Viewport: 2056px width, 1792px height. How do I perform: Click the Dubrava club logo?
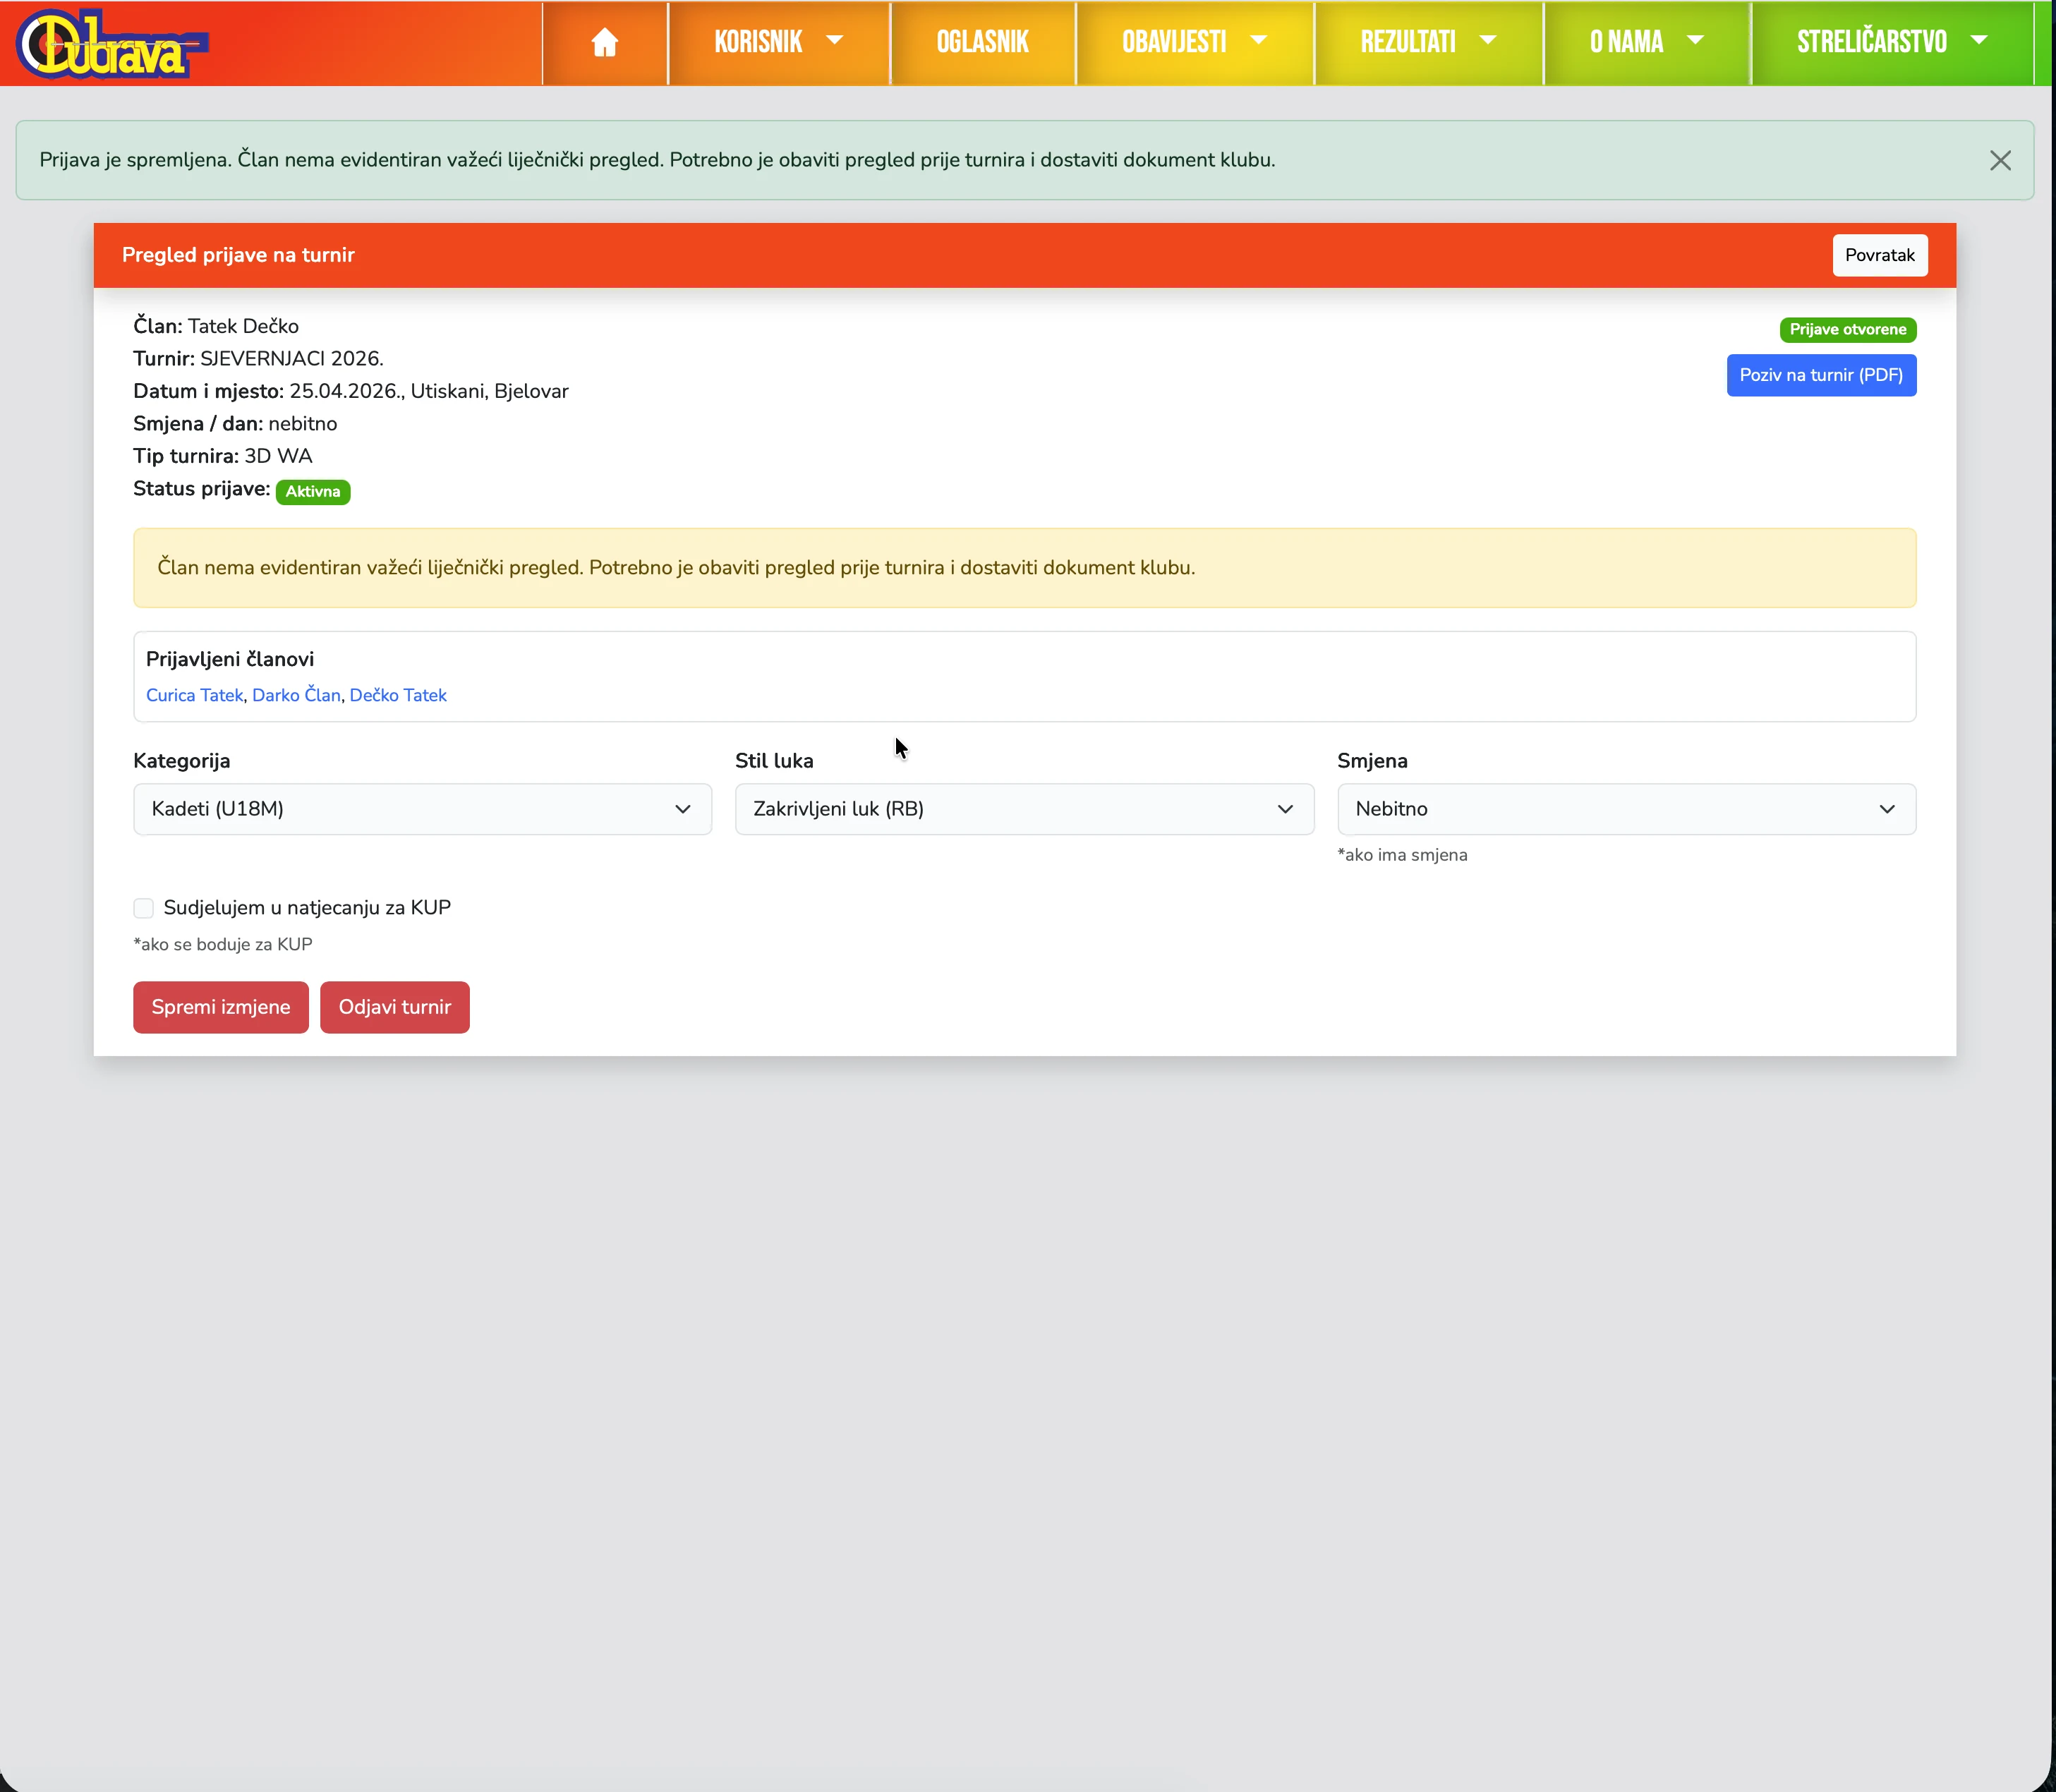(112, 44)
